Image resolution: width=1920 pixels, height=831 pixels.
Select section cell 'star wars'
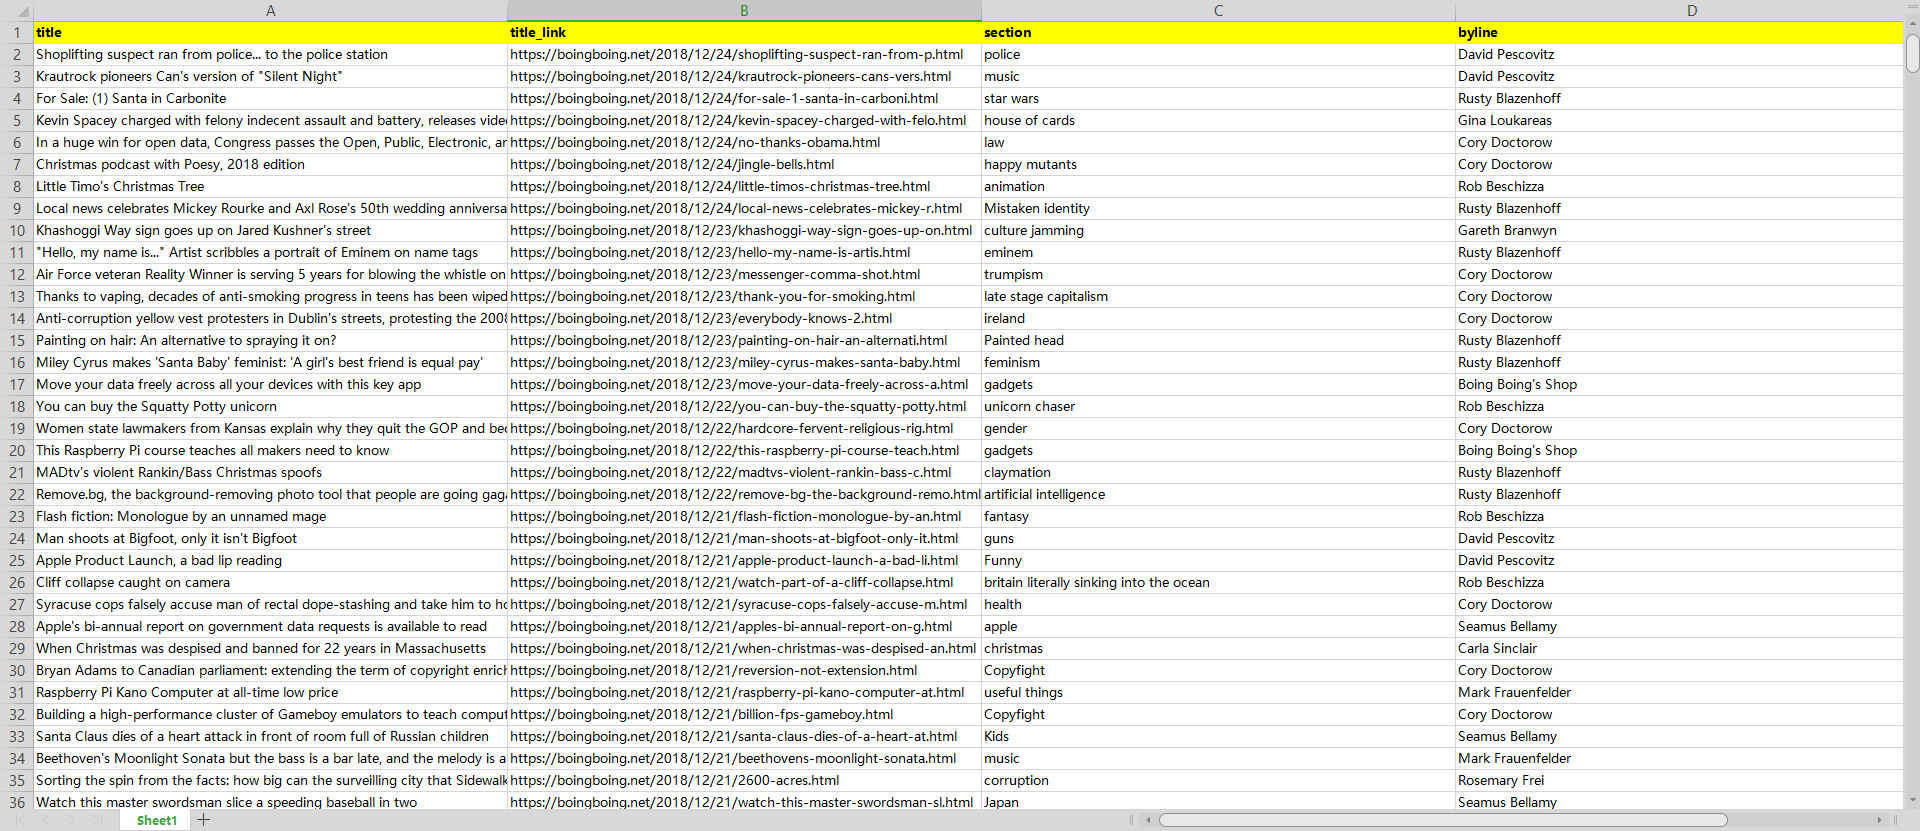[x=1218, y=98]
